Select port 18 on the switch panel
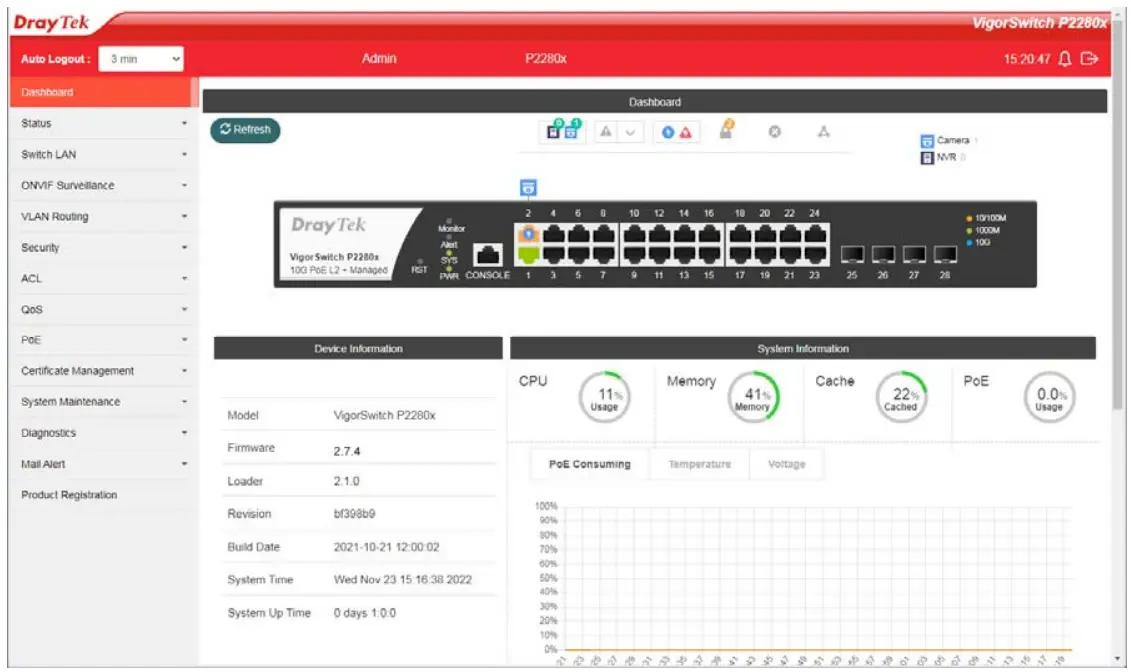Image resolution: width=1131 pixels, height=672 pixels. point(739,234)
